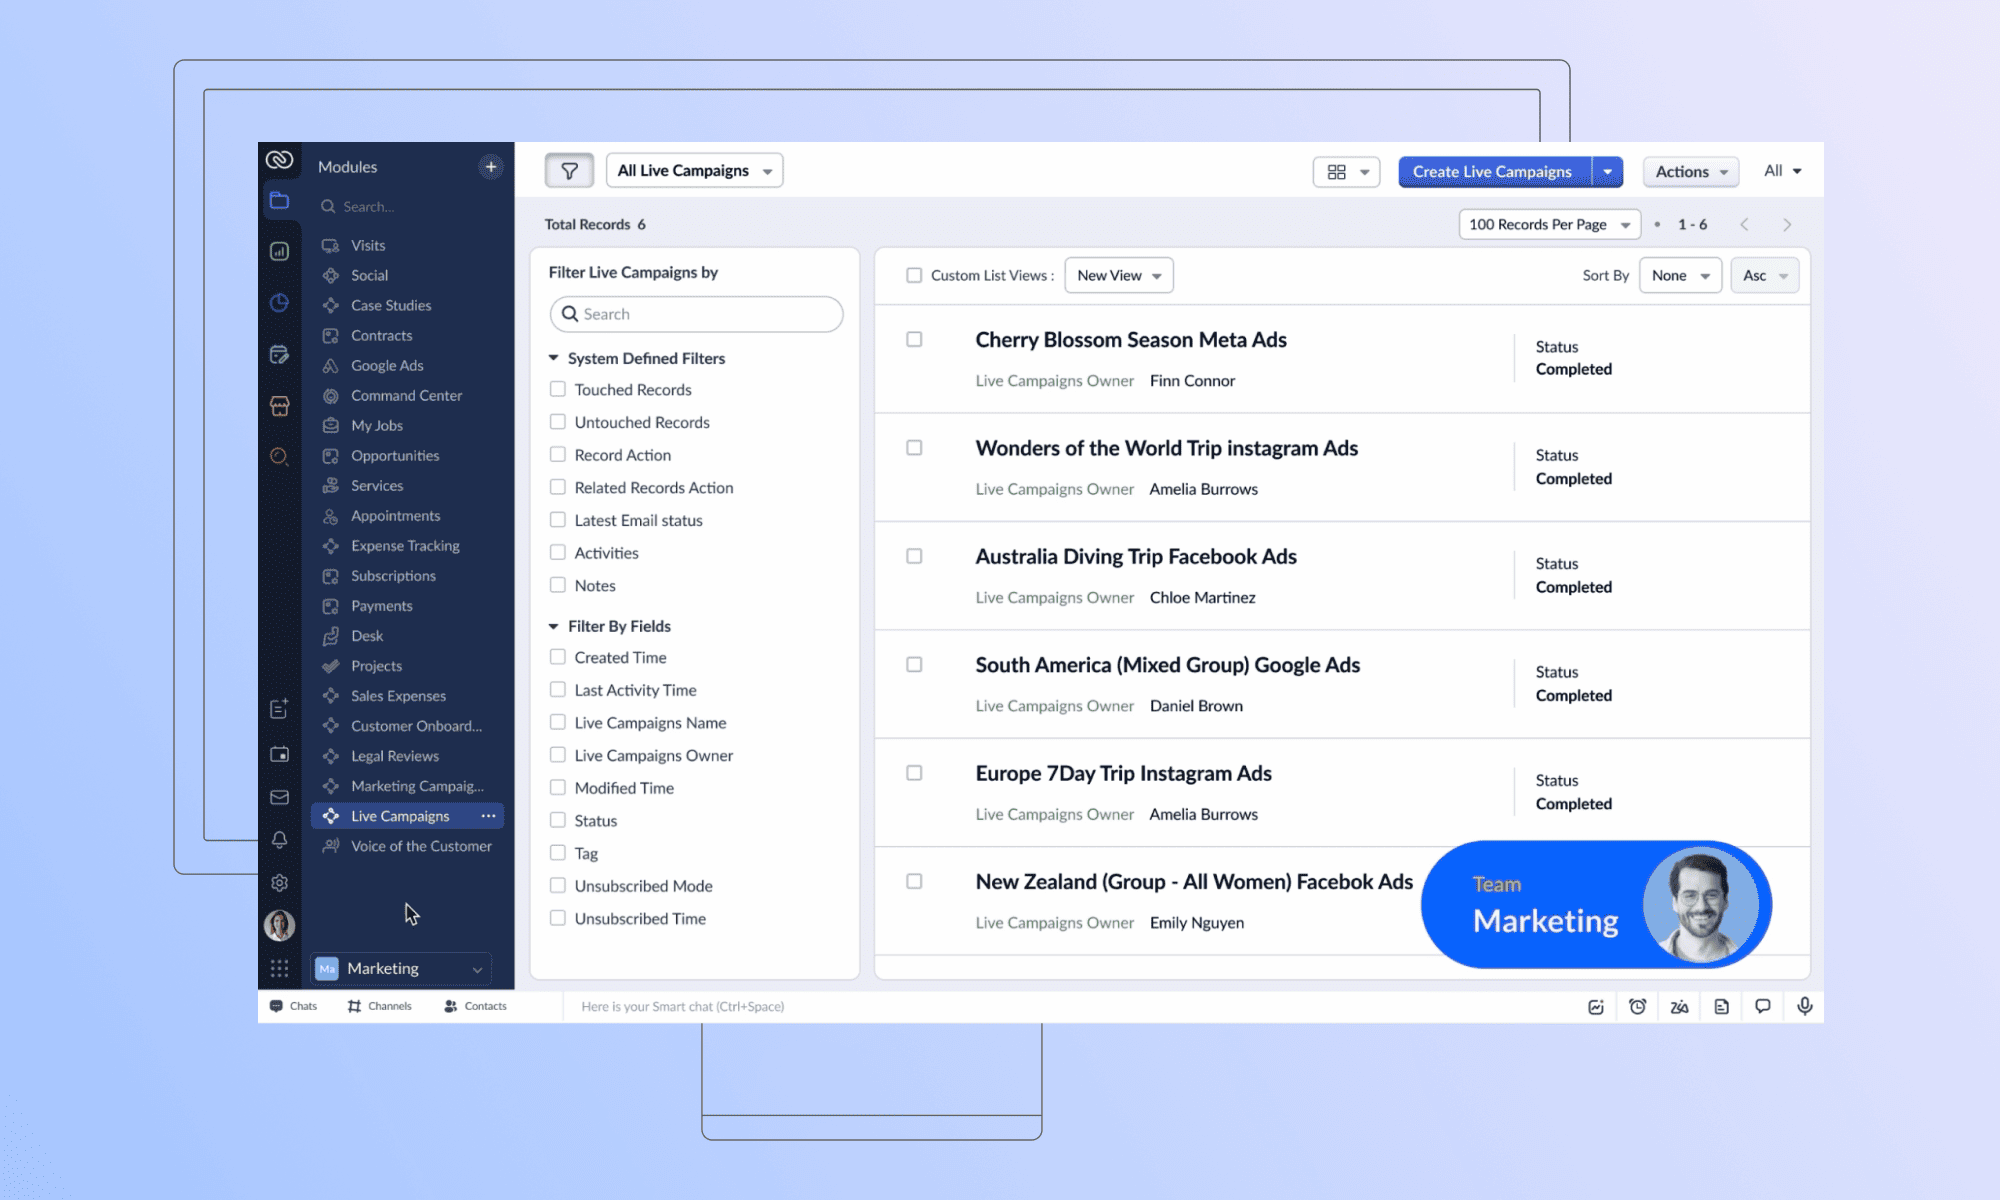Tick the Custom List Views checkbox
2000x1200 pixels.
point(914,275)
